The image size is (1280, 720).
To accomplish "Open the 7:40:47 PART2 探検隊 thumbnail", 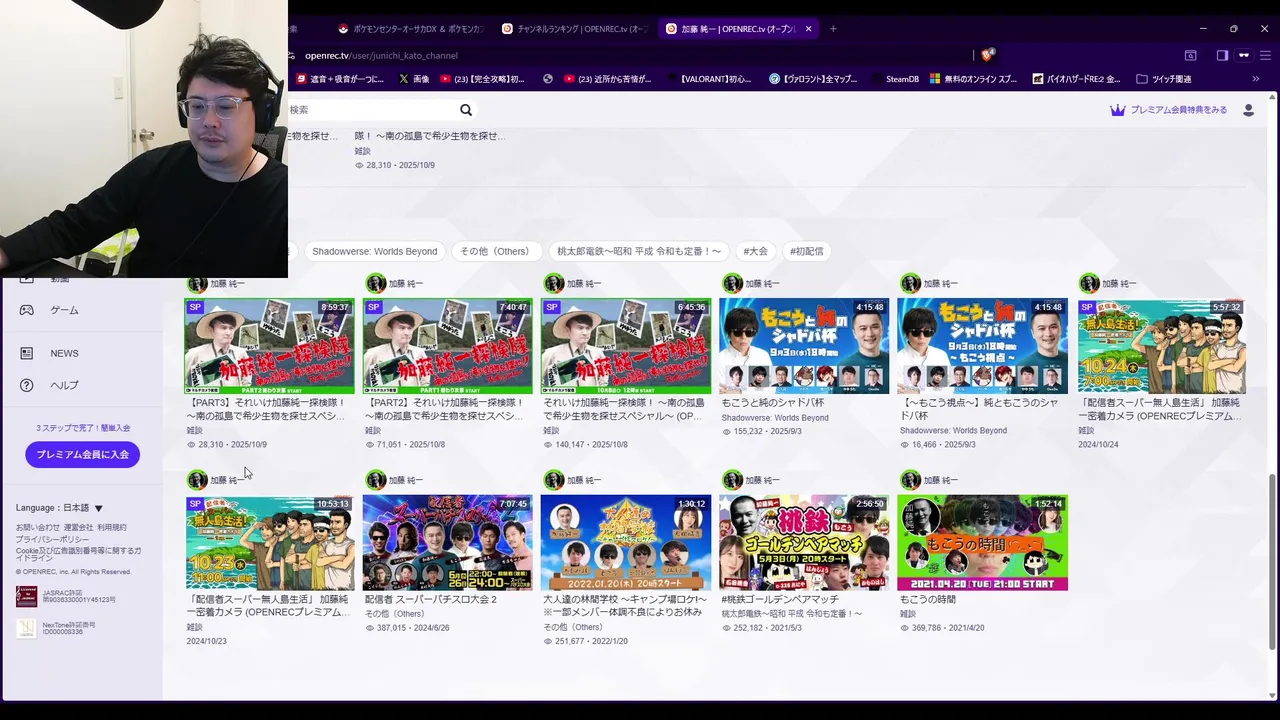I will [x=447, y=346].
